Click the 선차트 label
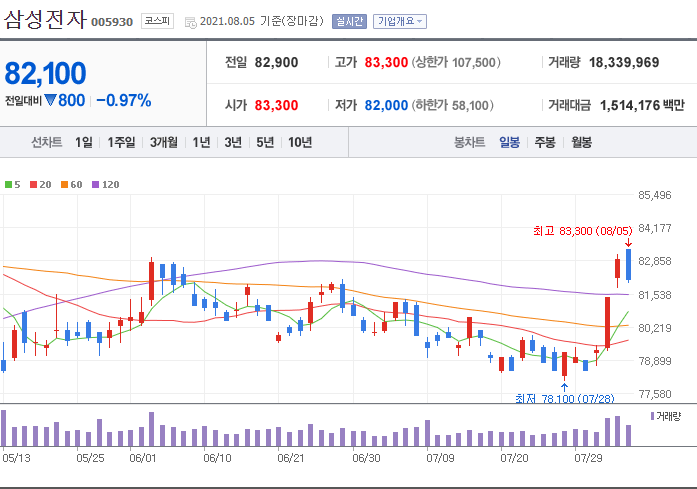 coord(46,142)
